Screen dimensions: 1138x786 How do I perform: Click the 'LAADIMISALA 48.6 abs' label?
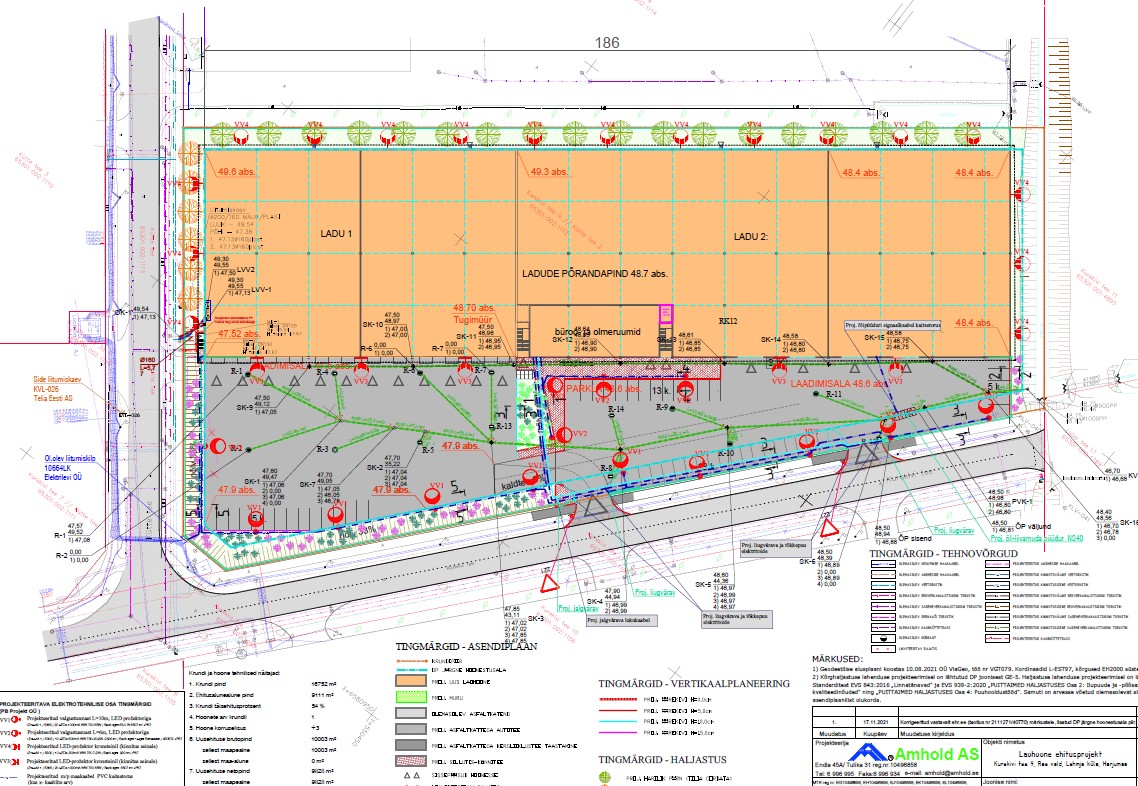(839, 382)
